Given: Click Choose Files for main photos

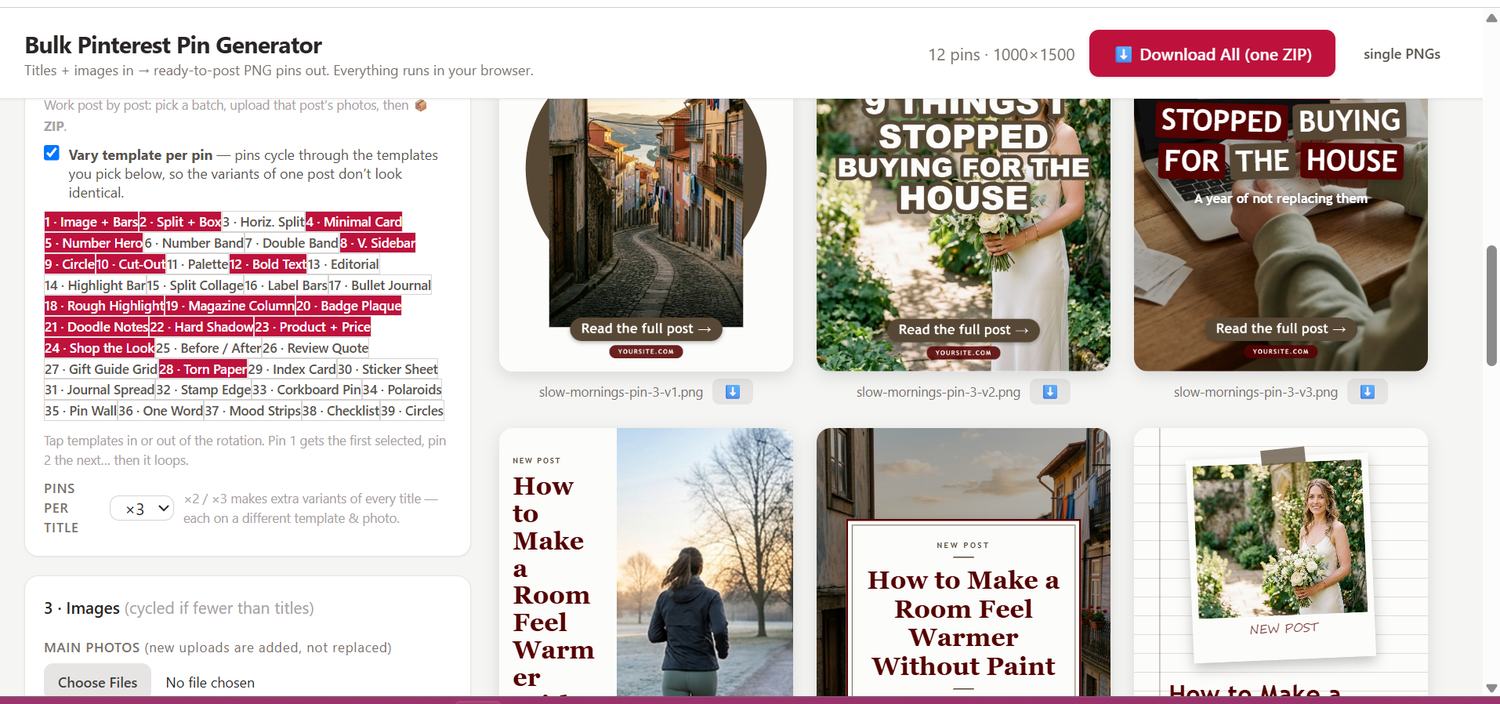Looking at the screenshot, I should click(97, 682).
